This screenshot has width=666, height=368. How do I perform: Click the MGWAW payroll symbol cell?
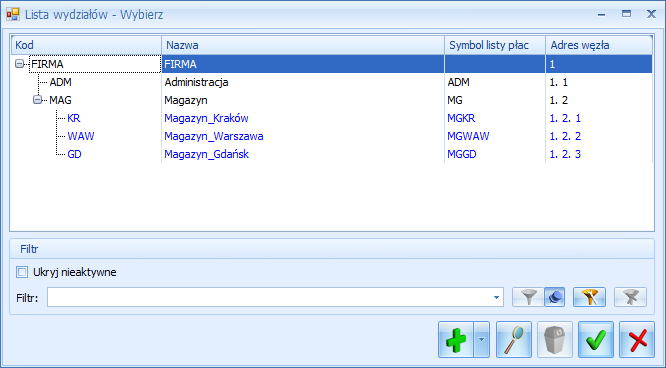click(x=495, y=136)
